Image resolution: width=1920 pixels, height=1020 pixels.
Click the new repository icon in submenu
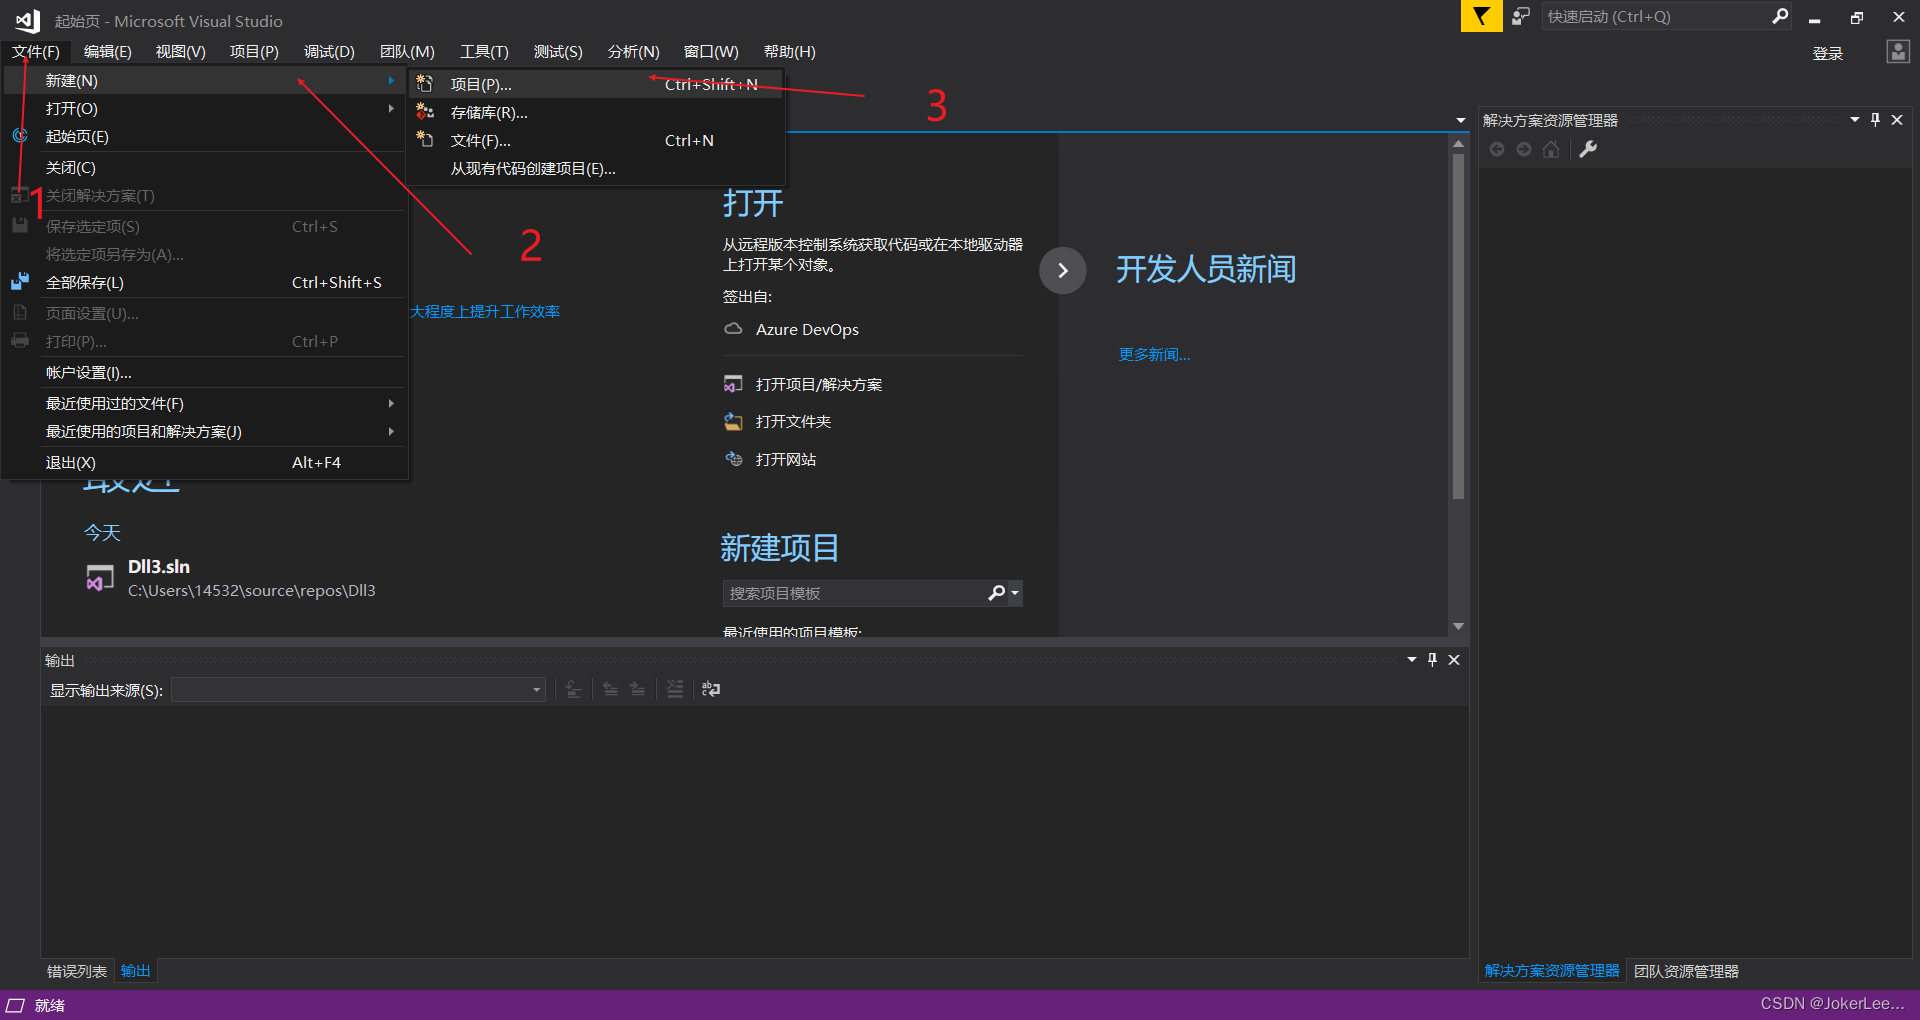tap(425, 112)
